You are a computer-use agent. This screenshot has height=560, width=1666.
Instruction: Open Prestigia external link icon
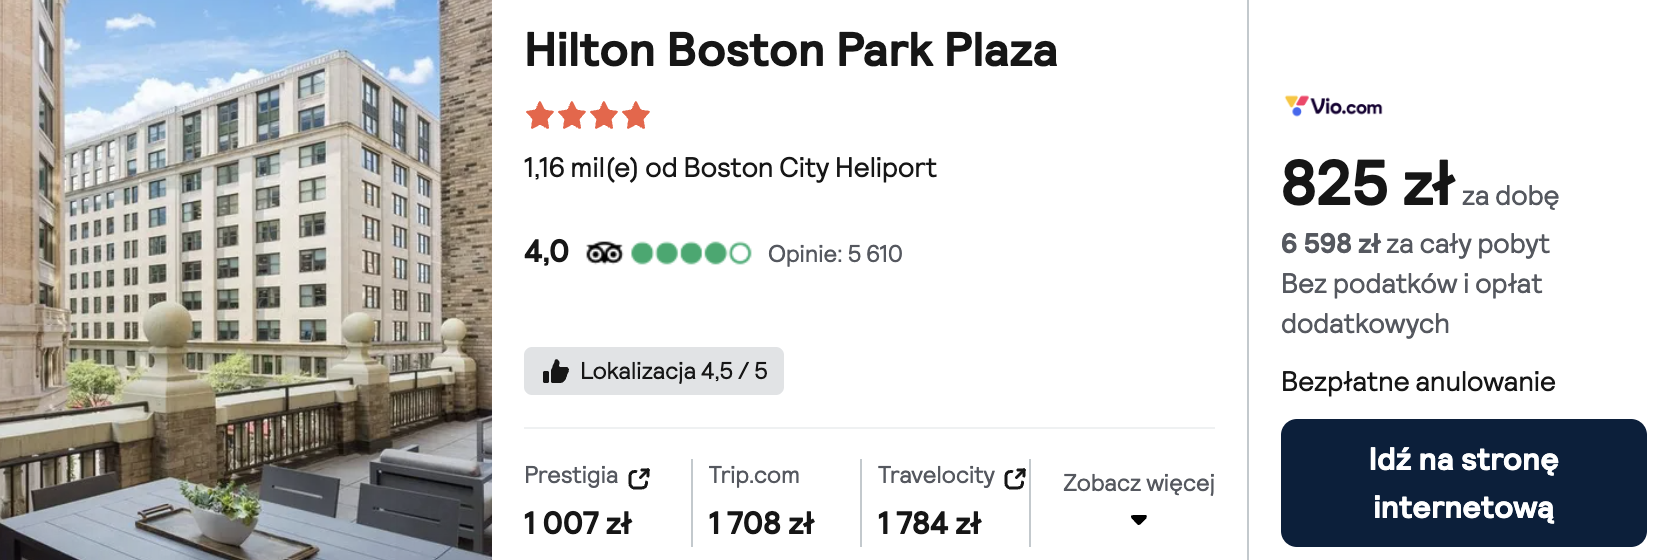[x=639, y=478]
